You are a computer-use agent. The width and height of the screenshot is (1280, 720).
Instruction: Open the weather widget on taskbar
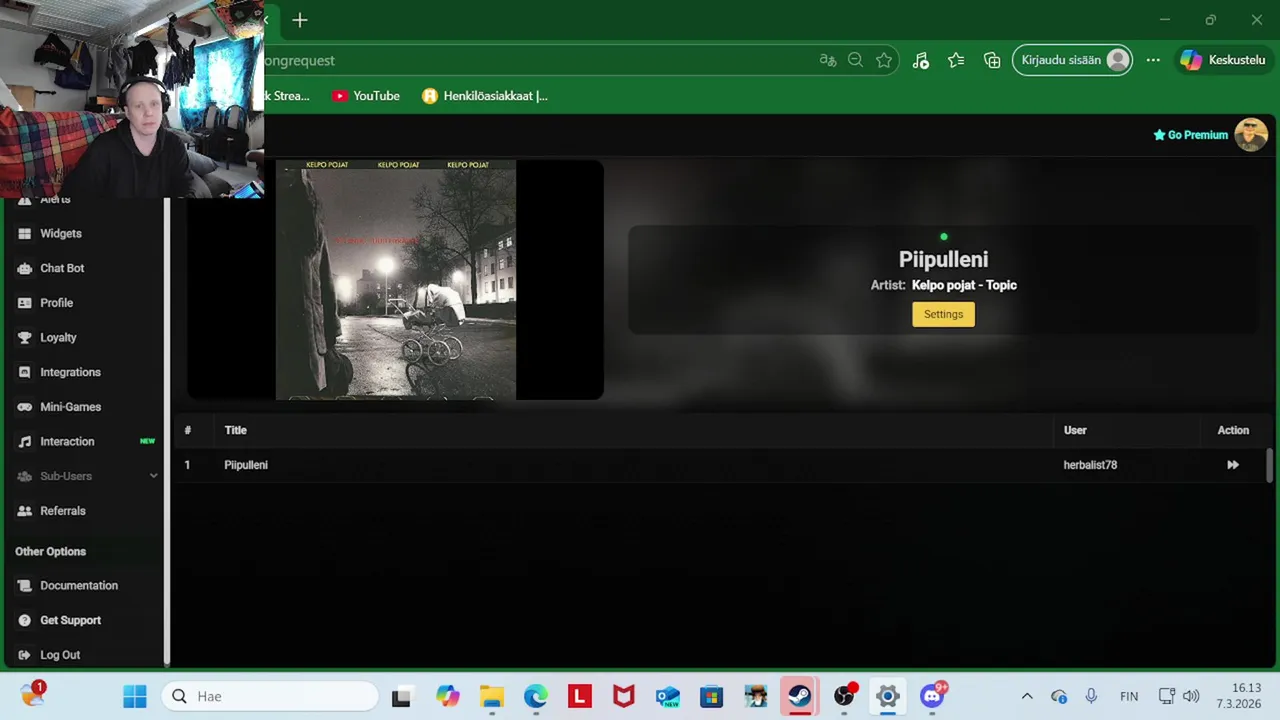pyautogui.click(x=32, y=694)
